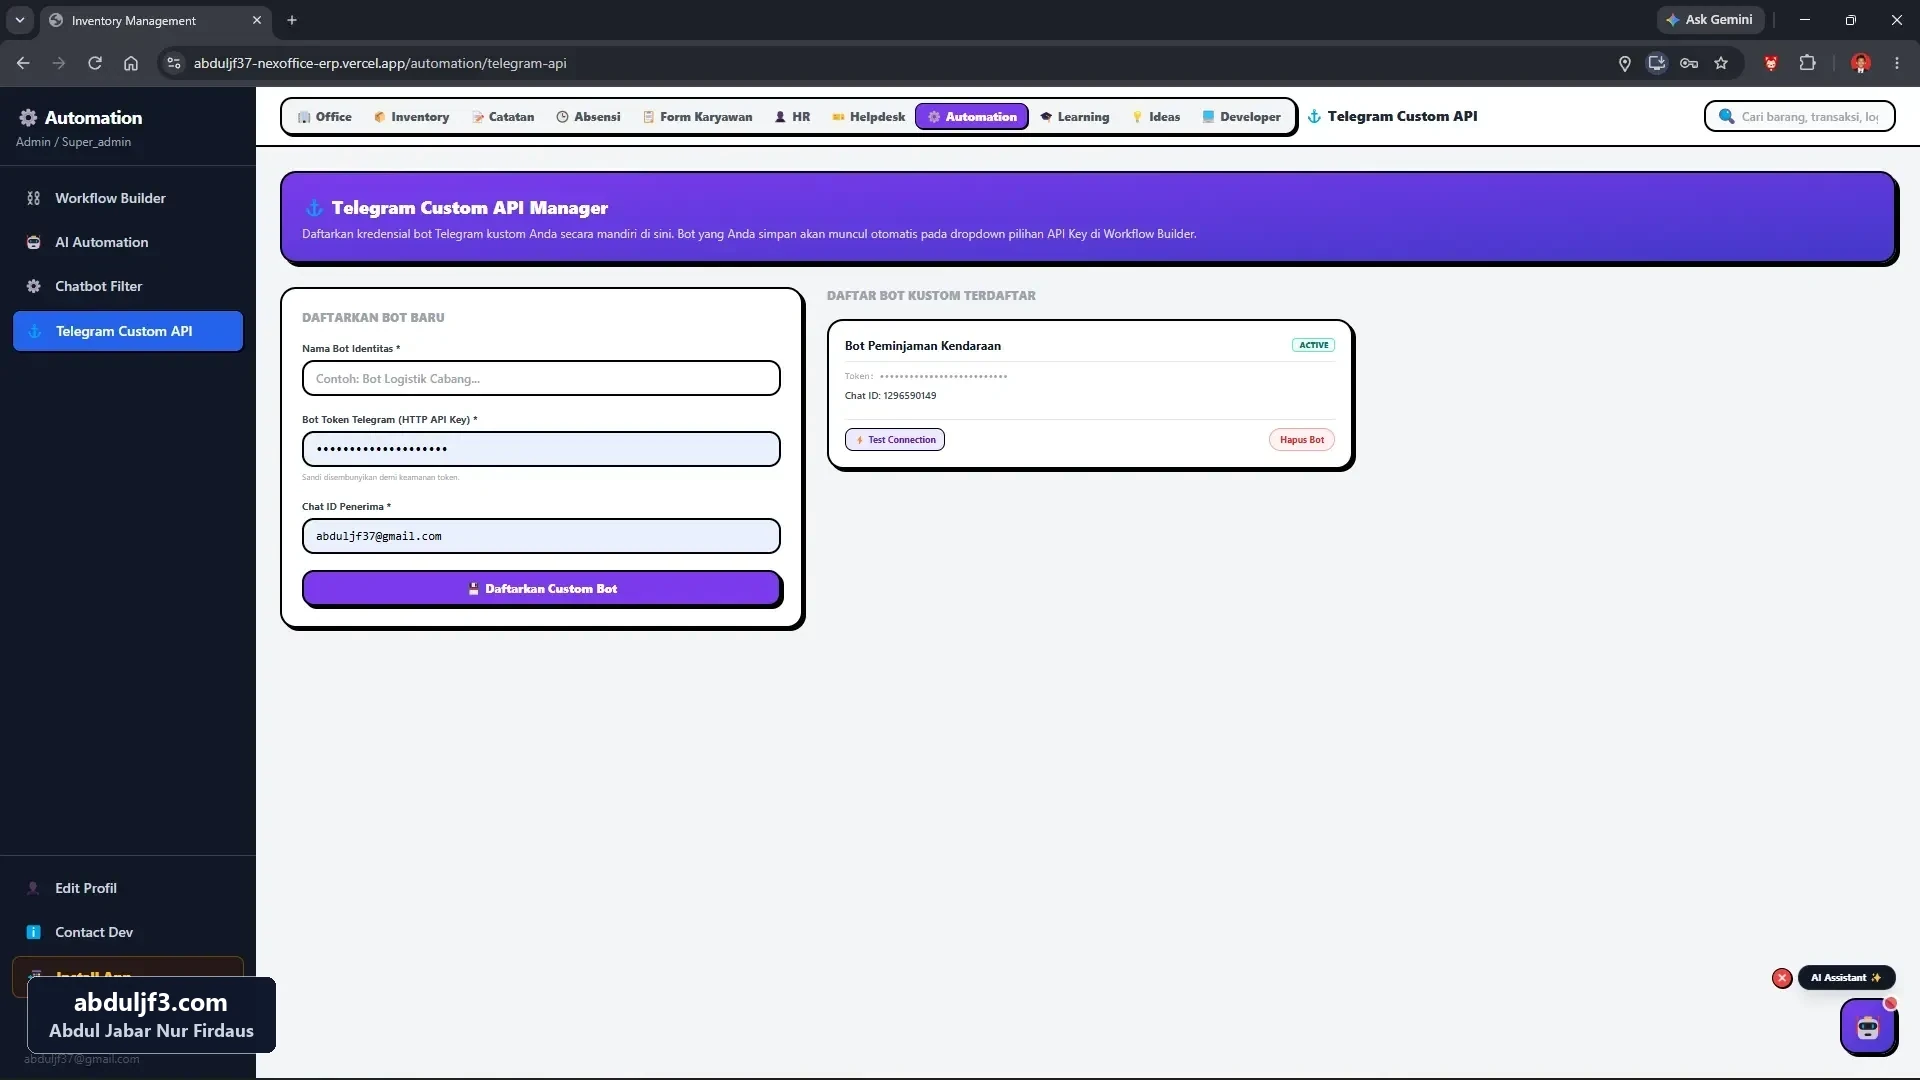This screenshot has width=1920, height=1080.
Task: Open the HR tab
Action: click(x=792, y=117)
